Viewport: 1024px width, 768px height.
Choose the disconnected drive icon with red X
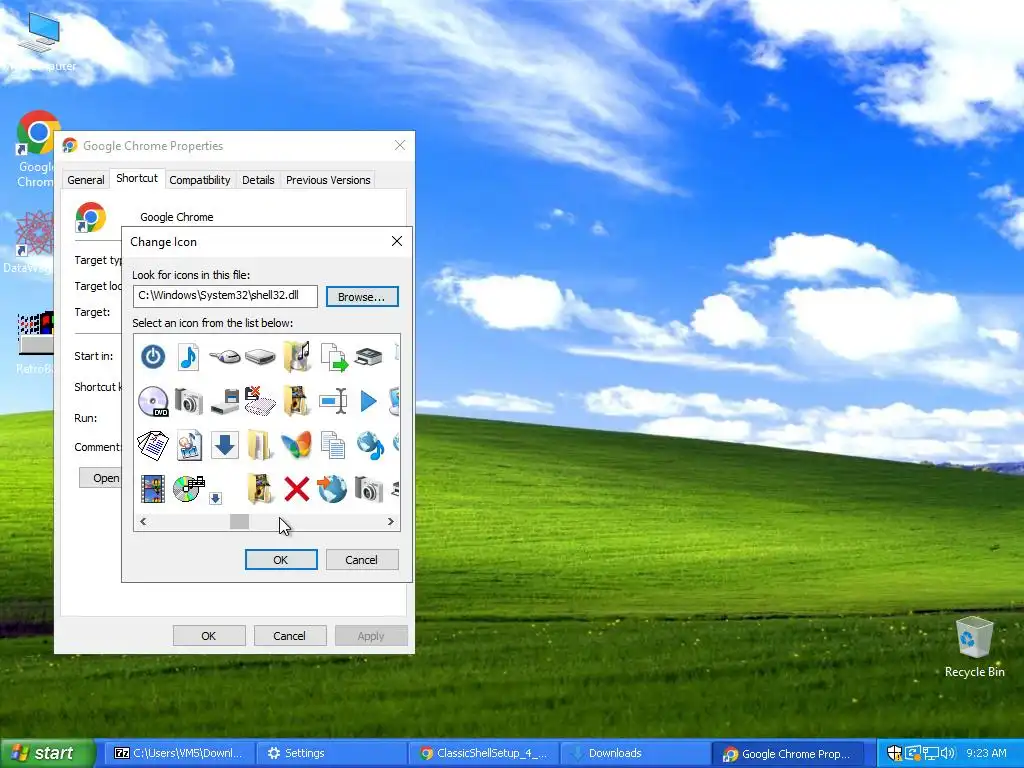tap(260, 401)
